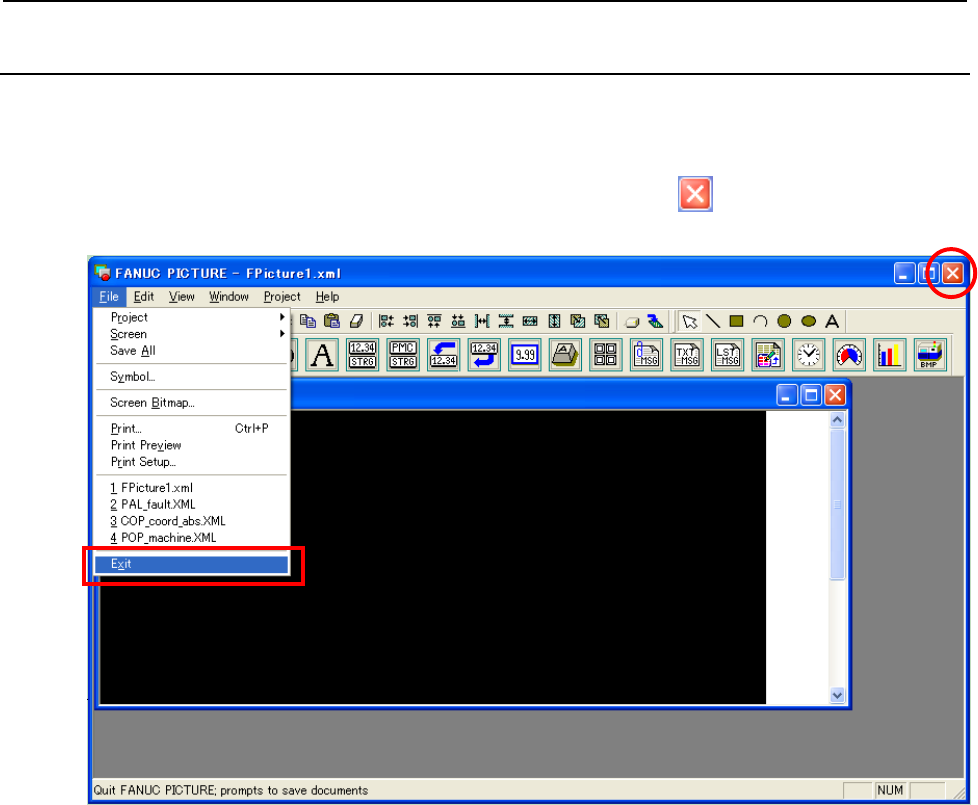
Task: Select the arrow pointer tool
Action: pyautogui.click(x=689, y=321)
